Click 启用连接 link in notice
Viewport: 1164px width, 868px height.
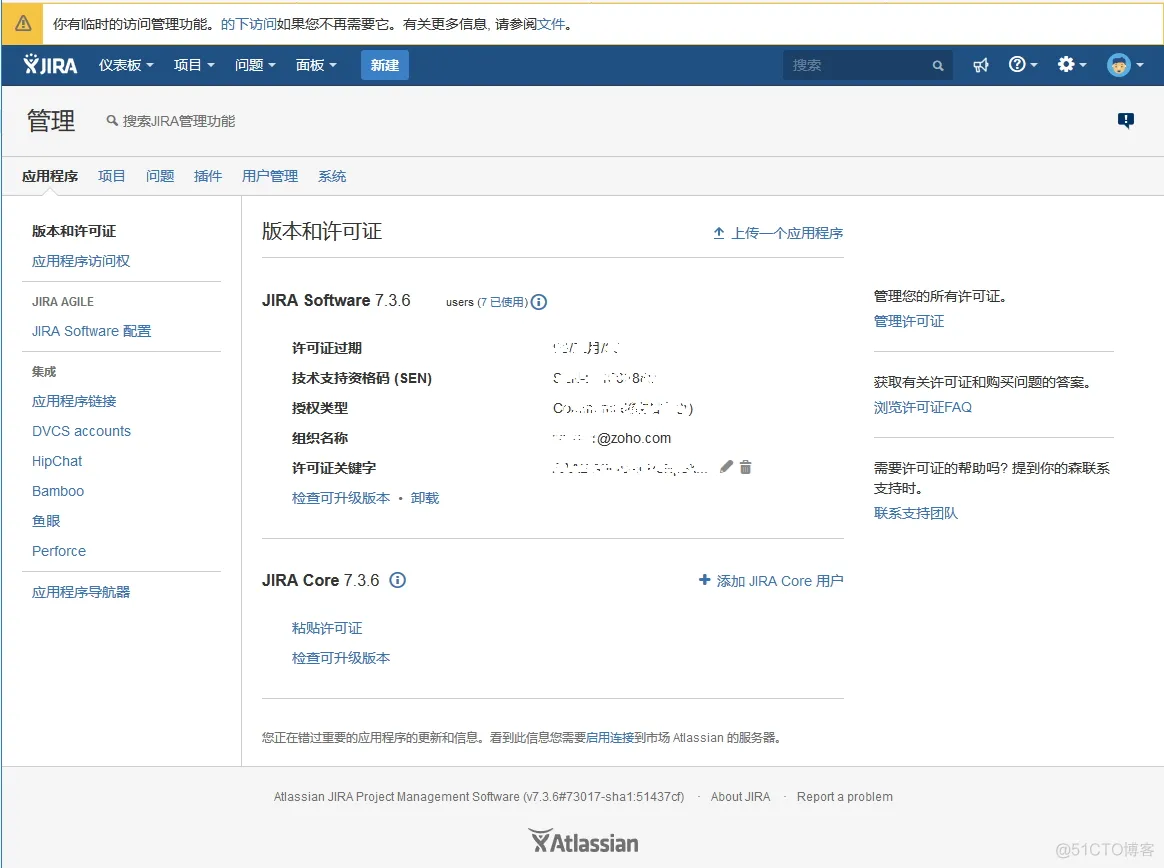[609, 737]
